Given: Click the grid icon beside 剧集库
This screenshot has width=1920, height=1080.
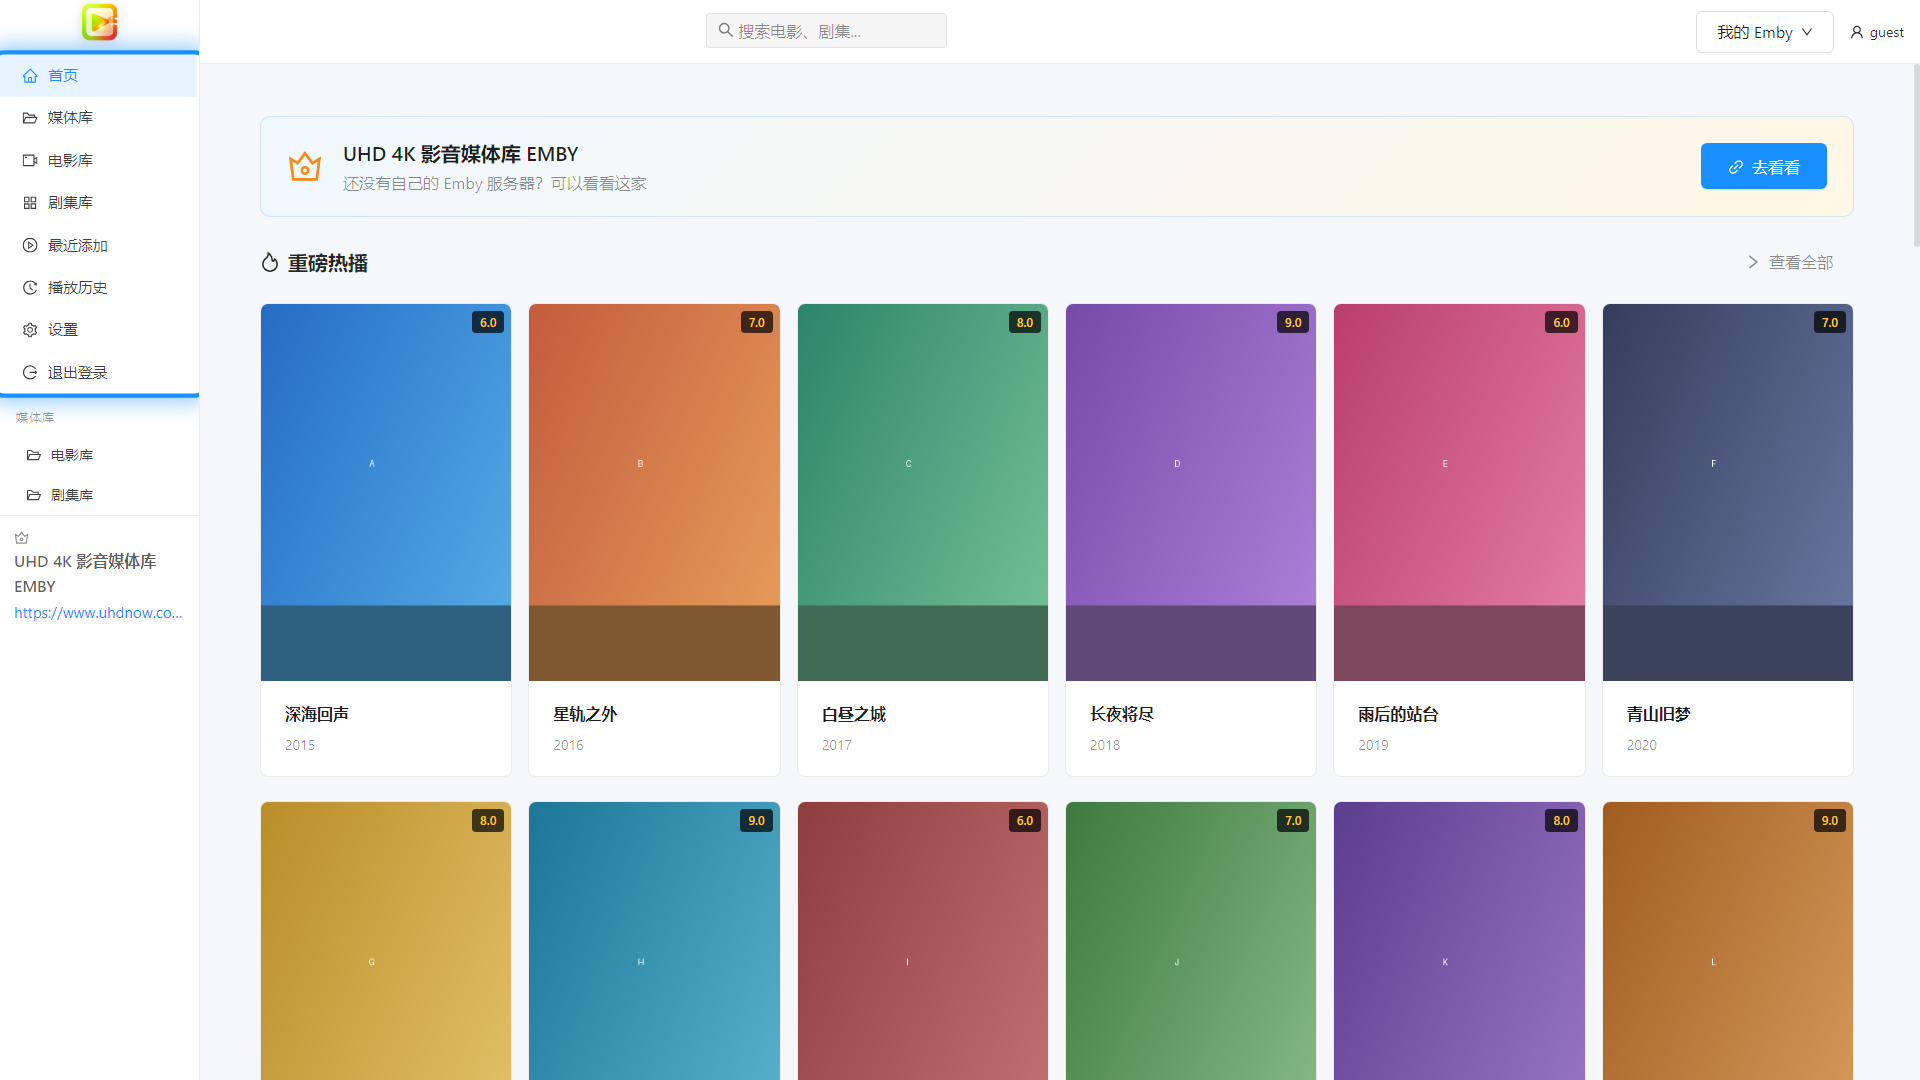Looking at the screenshot, I should pyautogui.click(x=30, y=203).
